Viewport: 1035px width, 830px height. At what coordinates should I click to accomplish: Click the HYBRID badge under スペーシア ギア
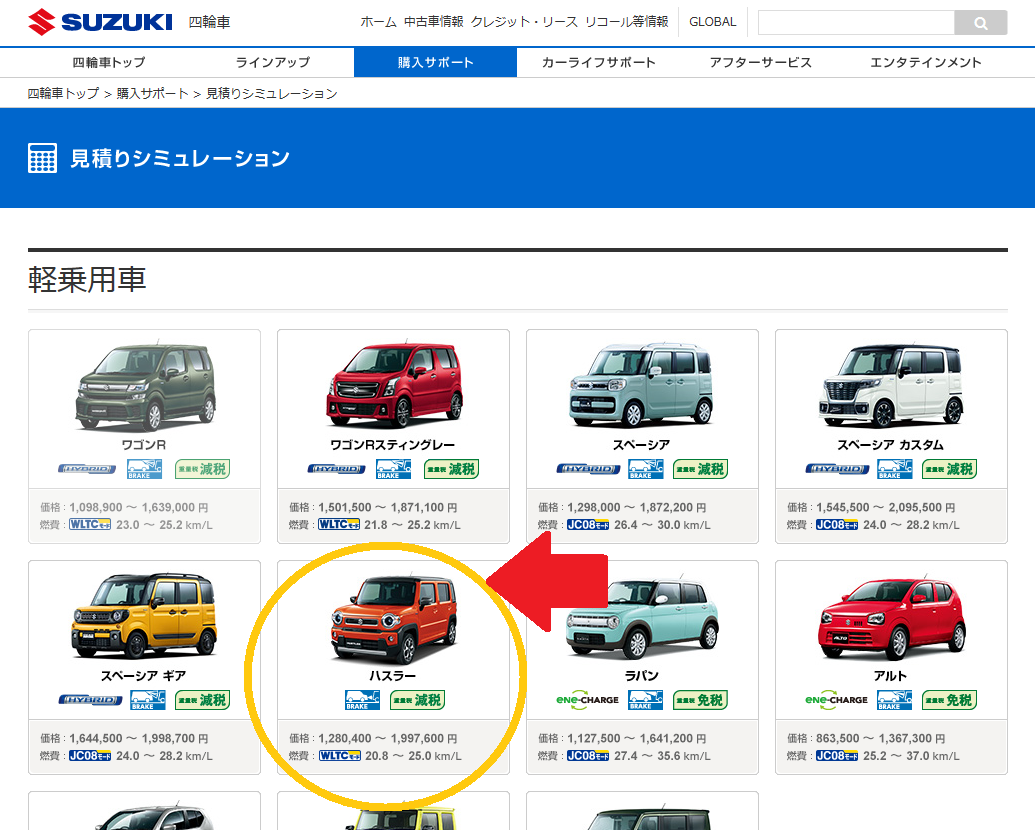pyautogui.click(x=90, y=700)
